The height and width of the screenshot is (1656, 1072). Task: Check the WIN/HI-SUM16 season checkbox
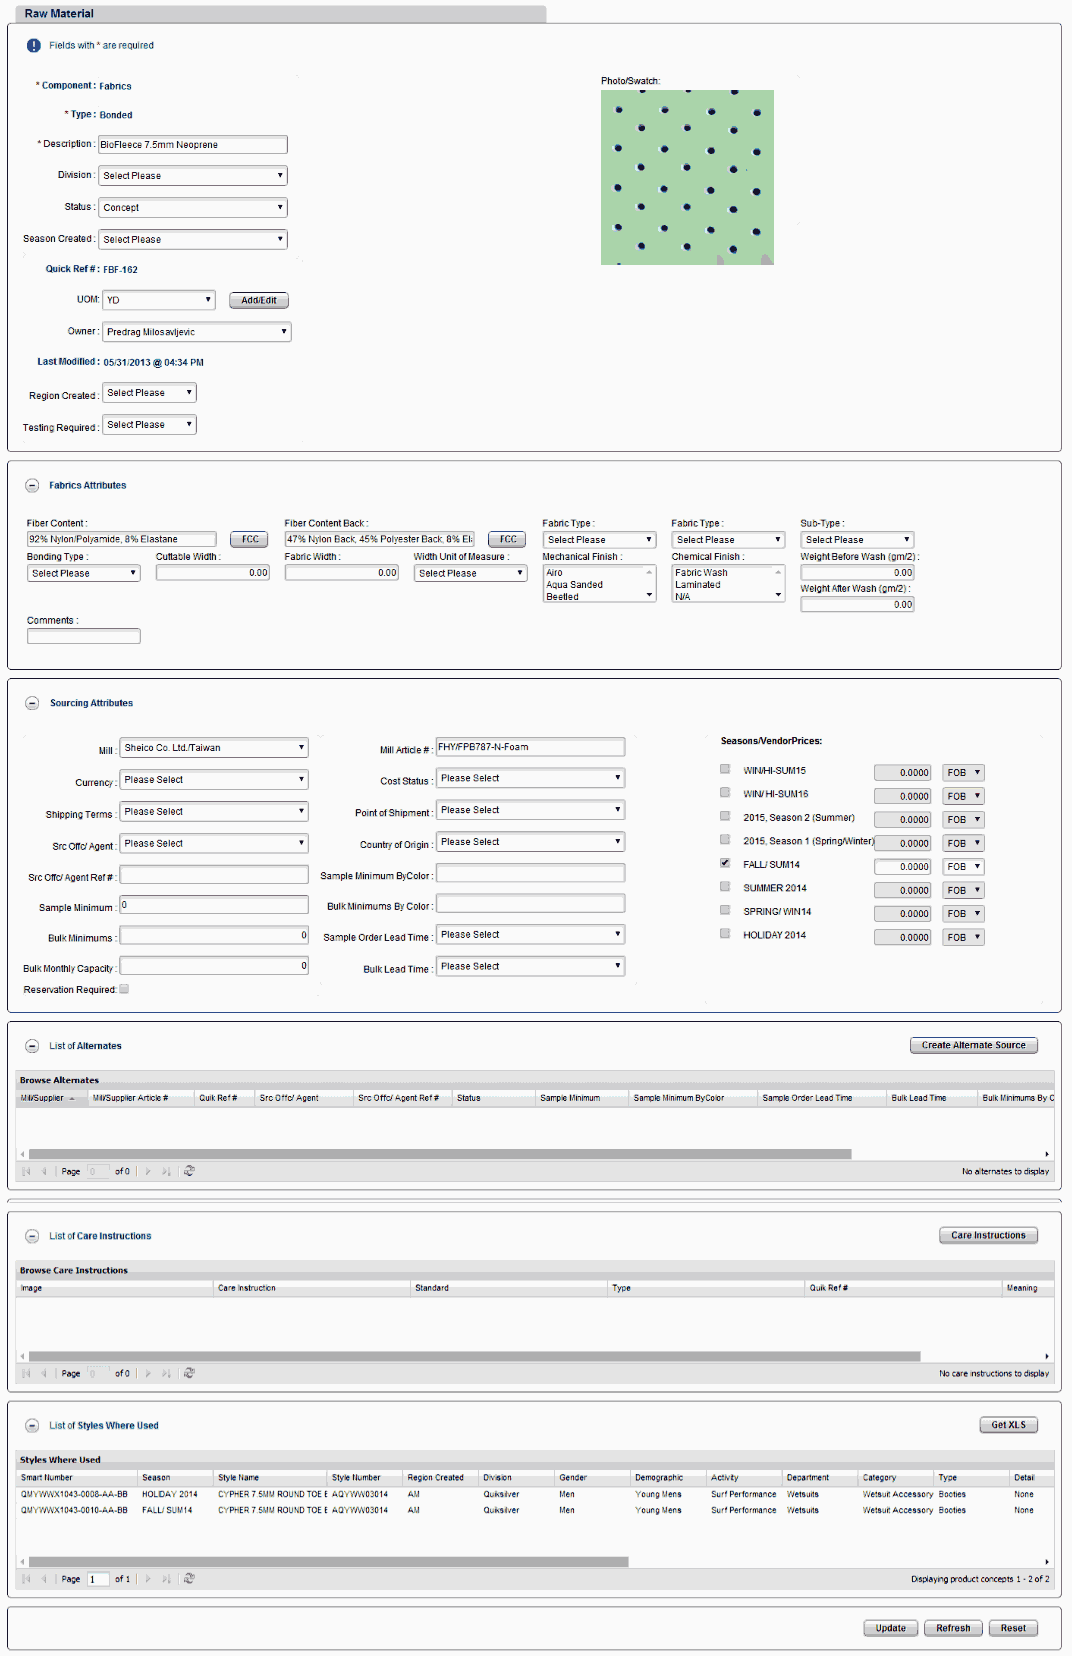pos(725,792)
